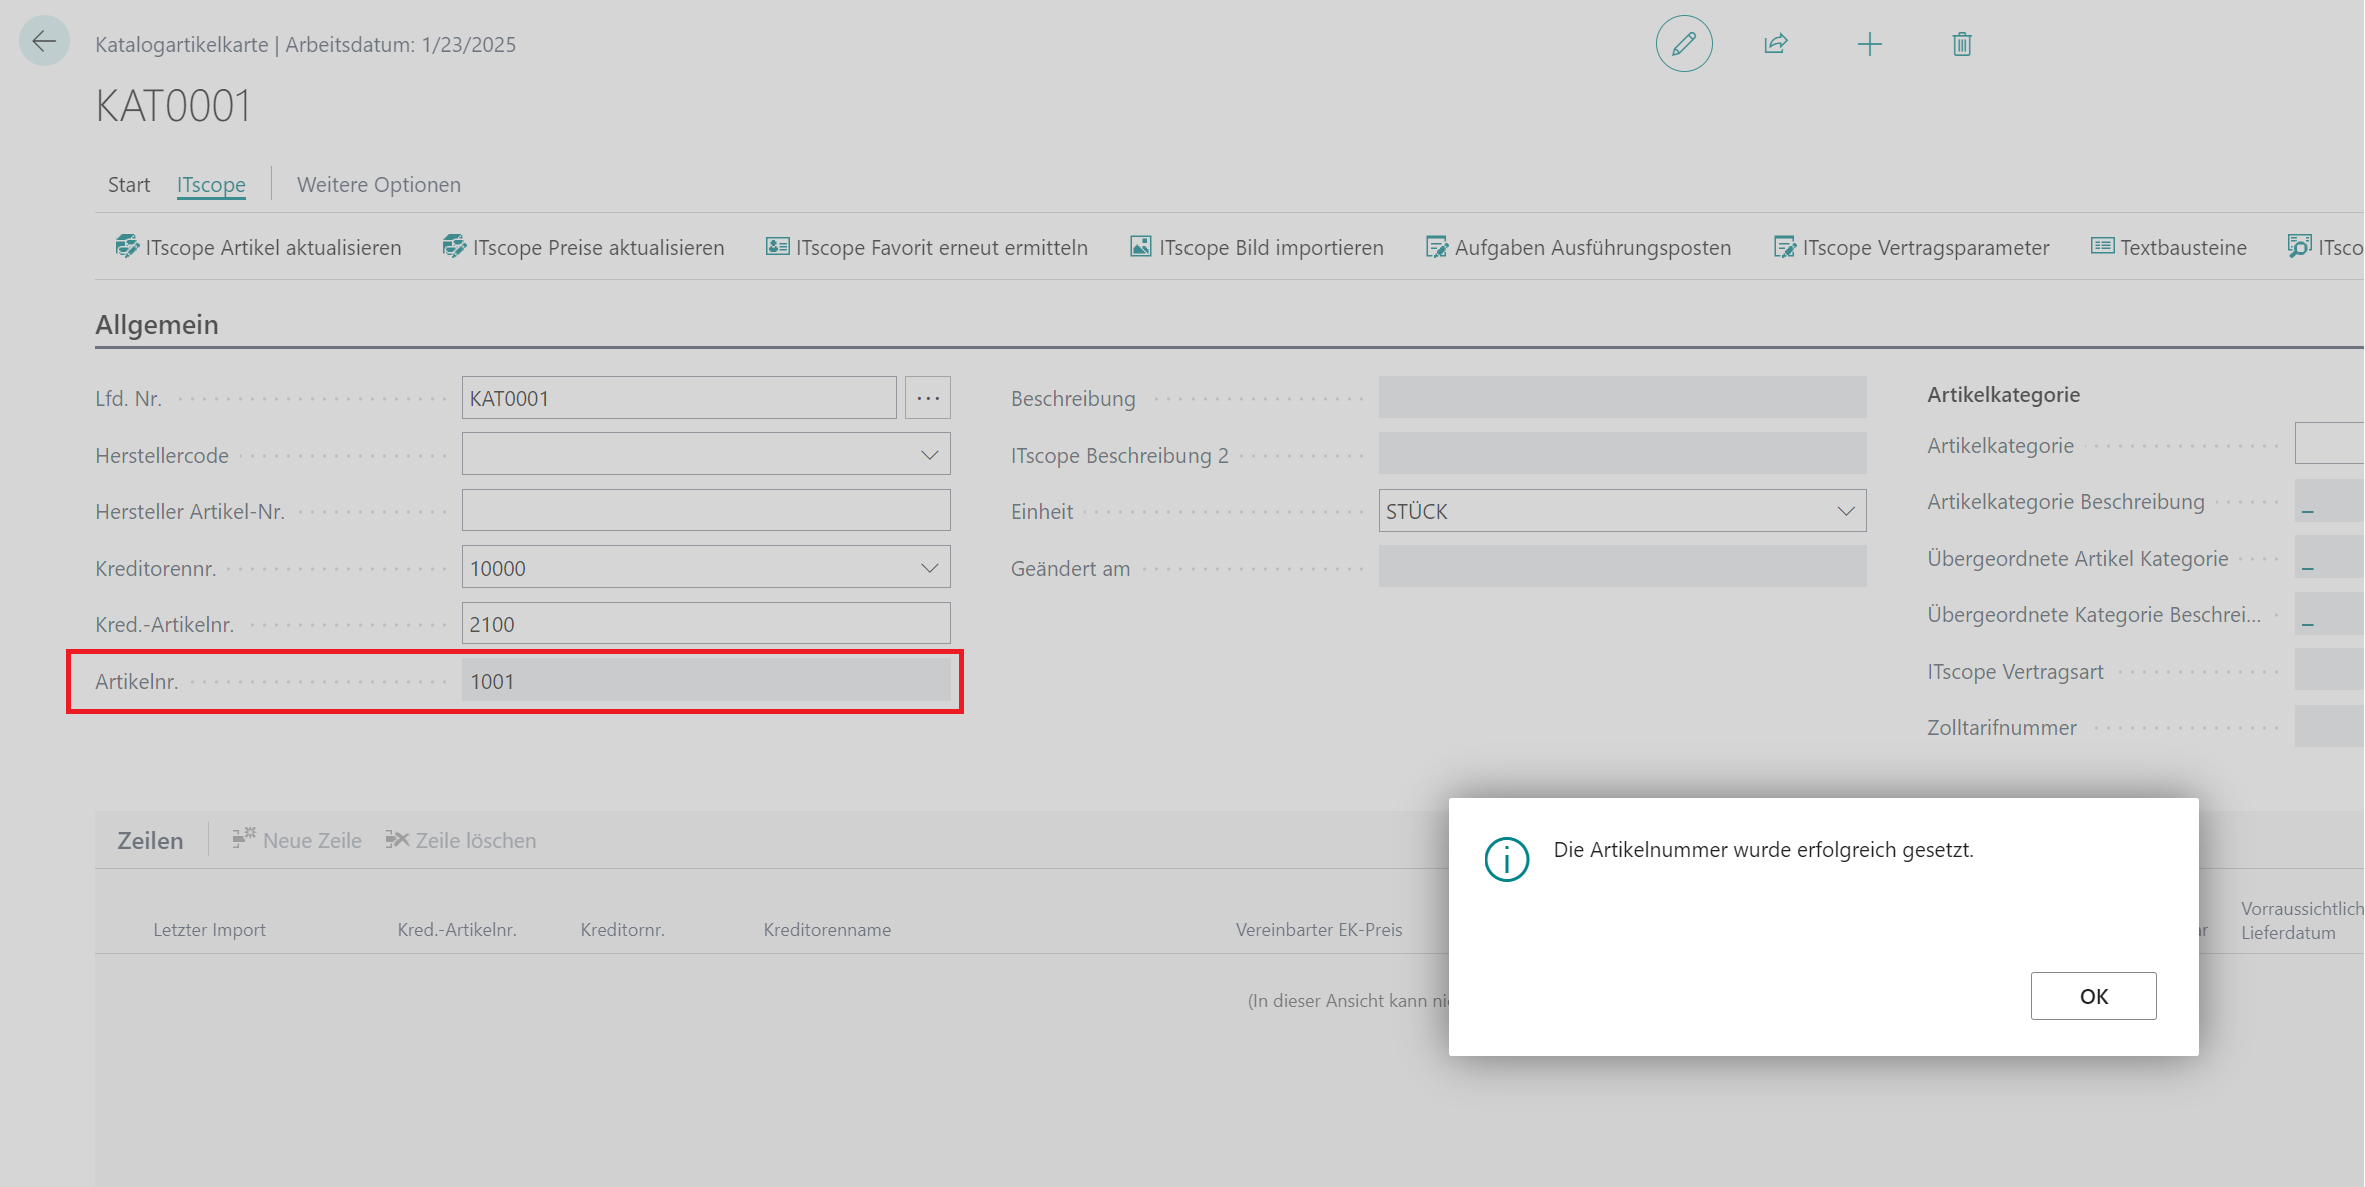Click the Lfd. Nr. ellipsis button
Viewport: 2365px width, 1187px height.
point(927,398)
